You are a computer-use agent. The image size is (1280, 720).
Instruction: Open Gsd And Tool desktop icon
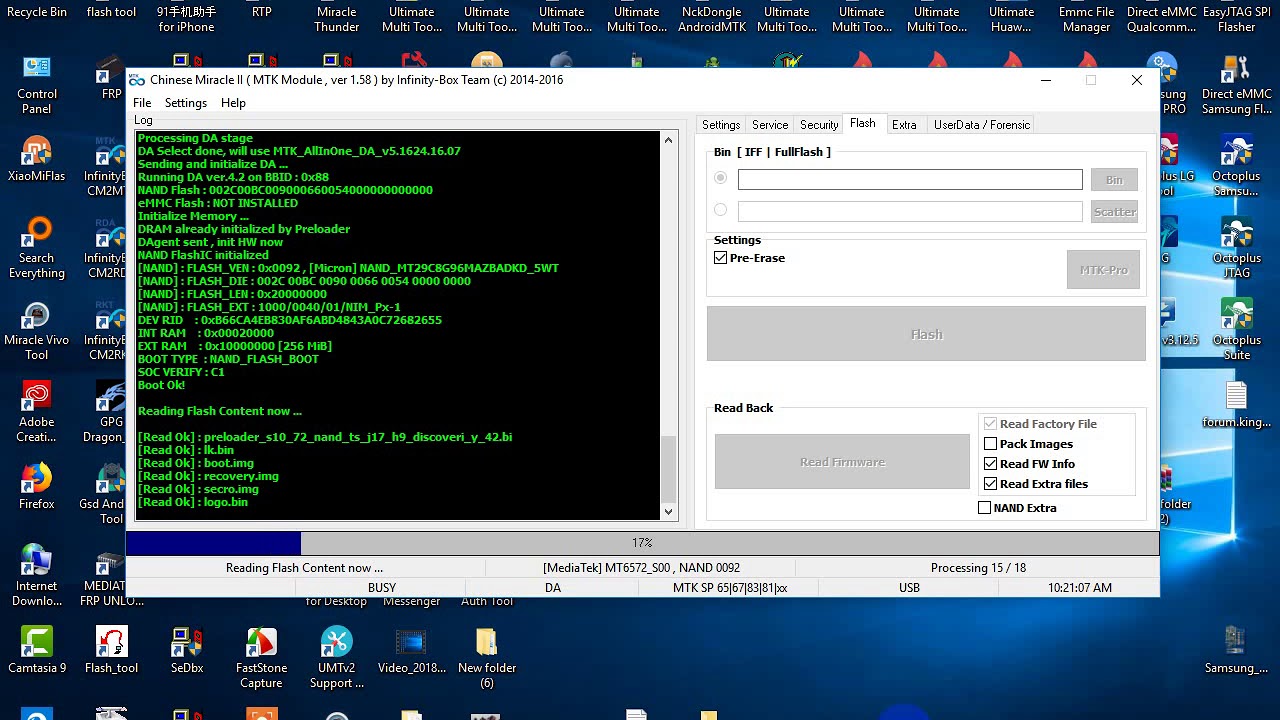tap(104, 494)
